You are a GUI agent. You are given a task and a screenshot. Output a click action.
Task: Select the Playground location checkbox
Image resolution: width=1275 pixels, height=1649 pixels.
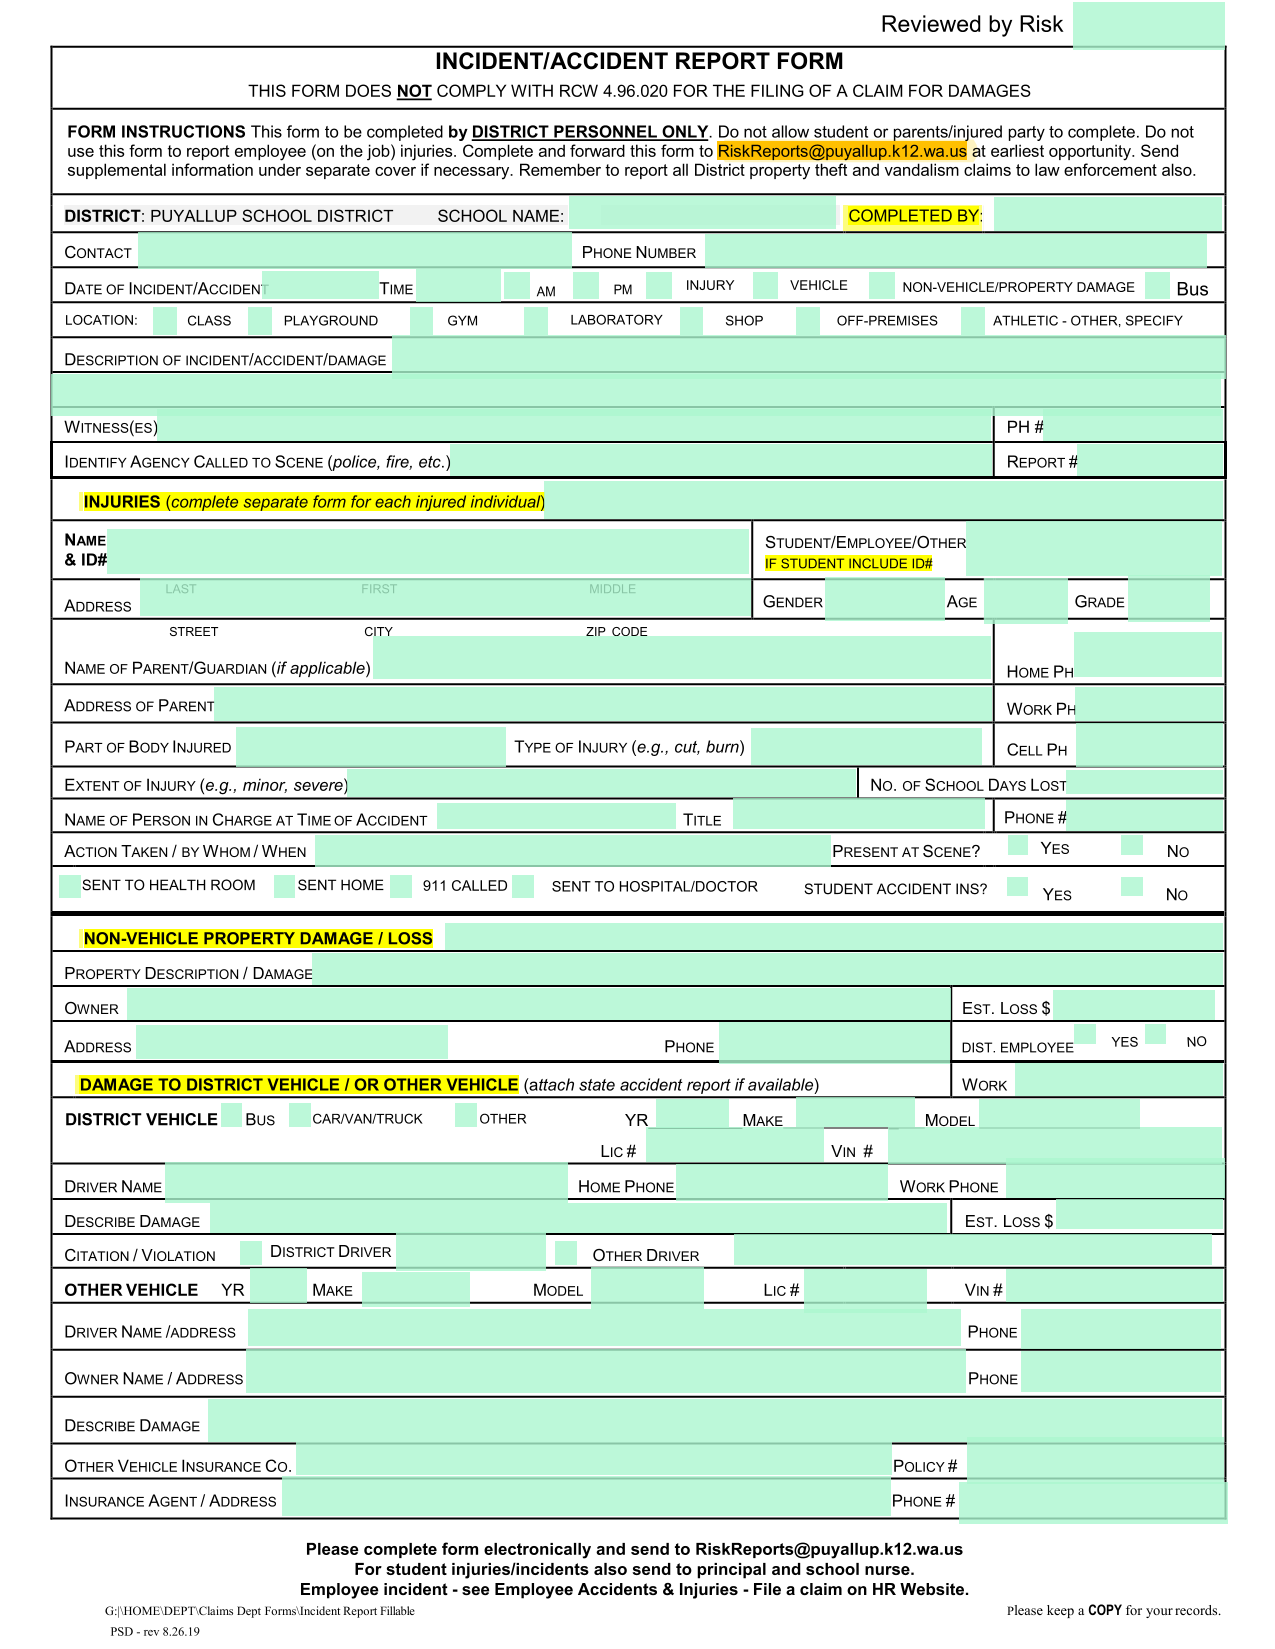[259, 320]
